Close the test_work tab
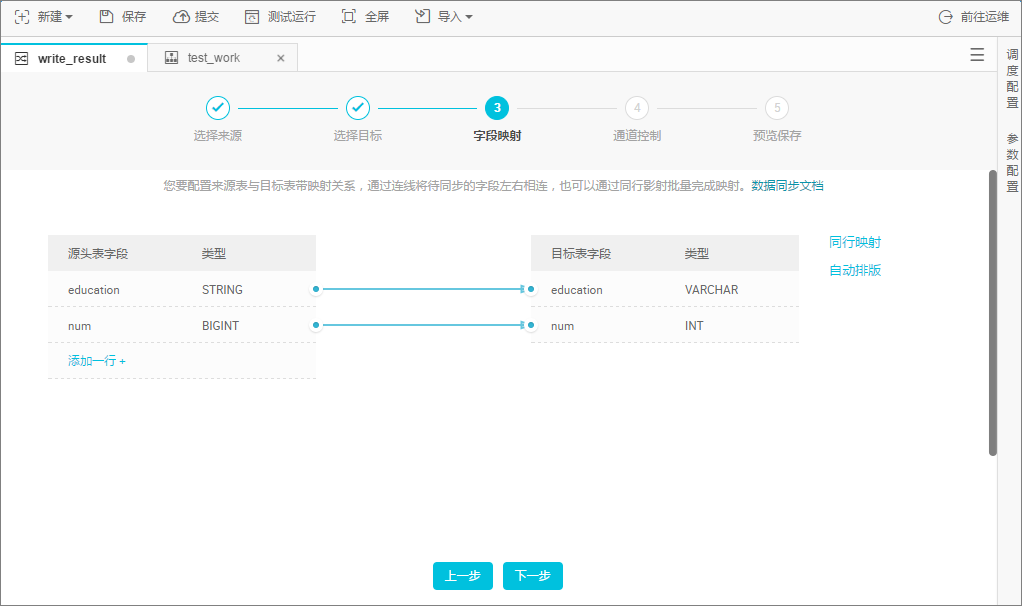The width and height of the screenshot is (1022, 606). (281, 58)
